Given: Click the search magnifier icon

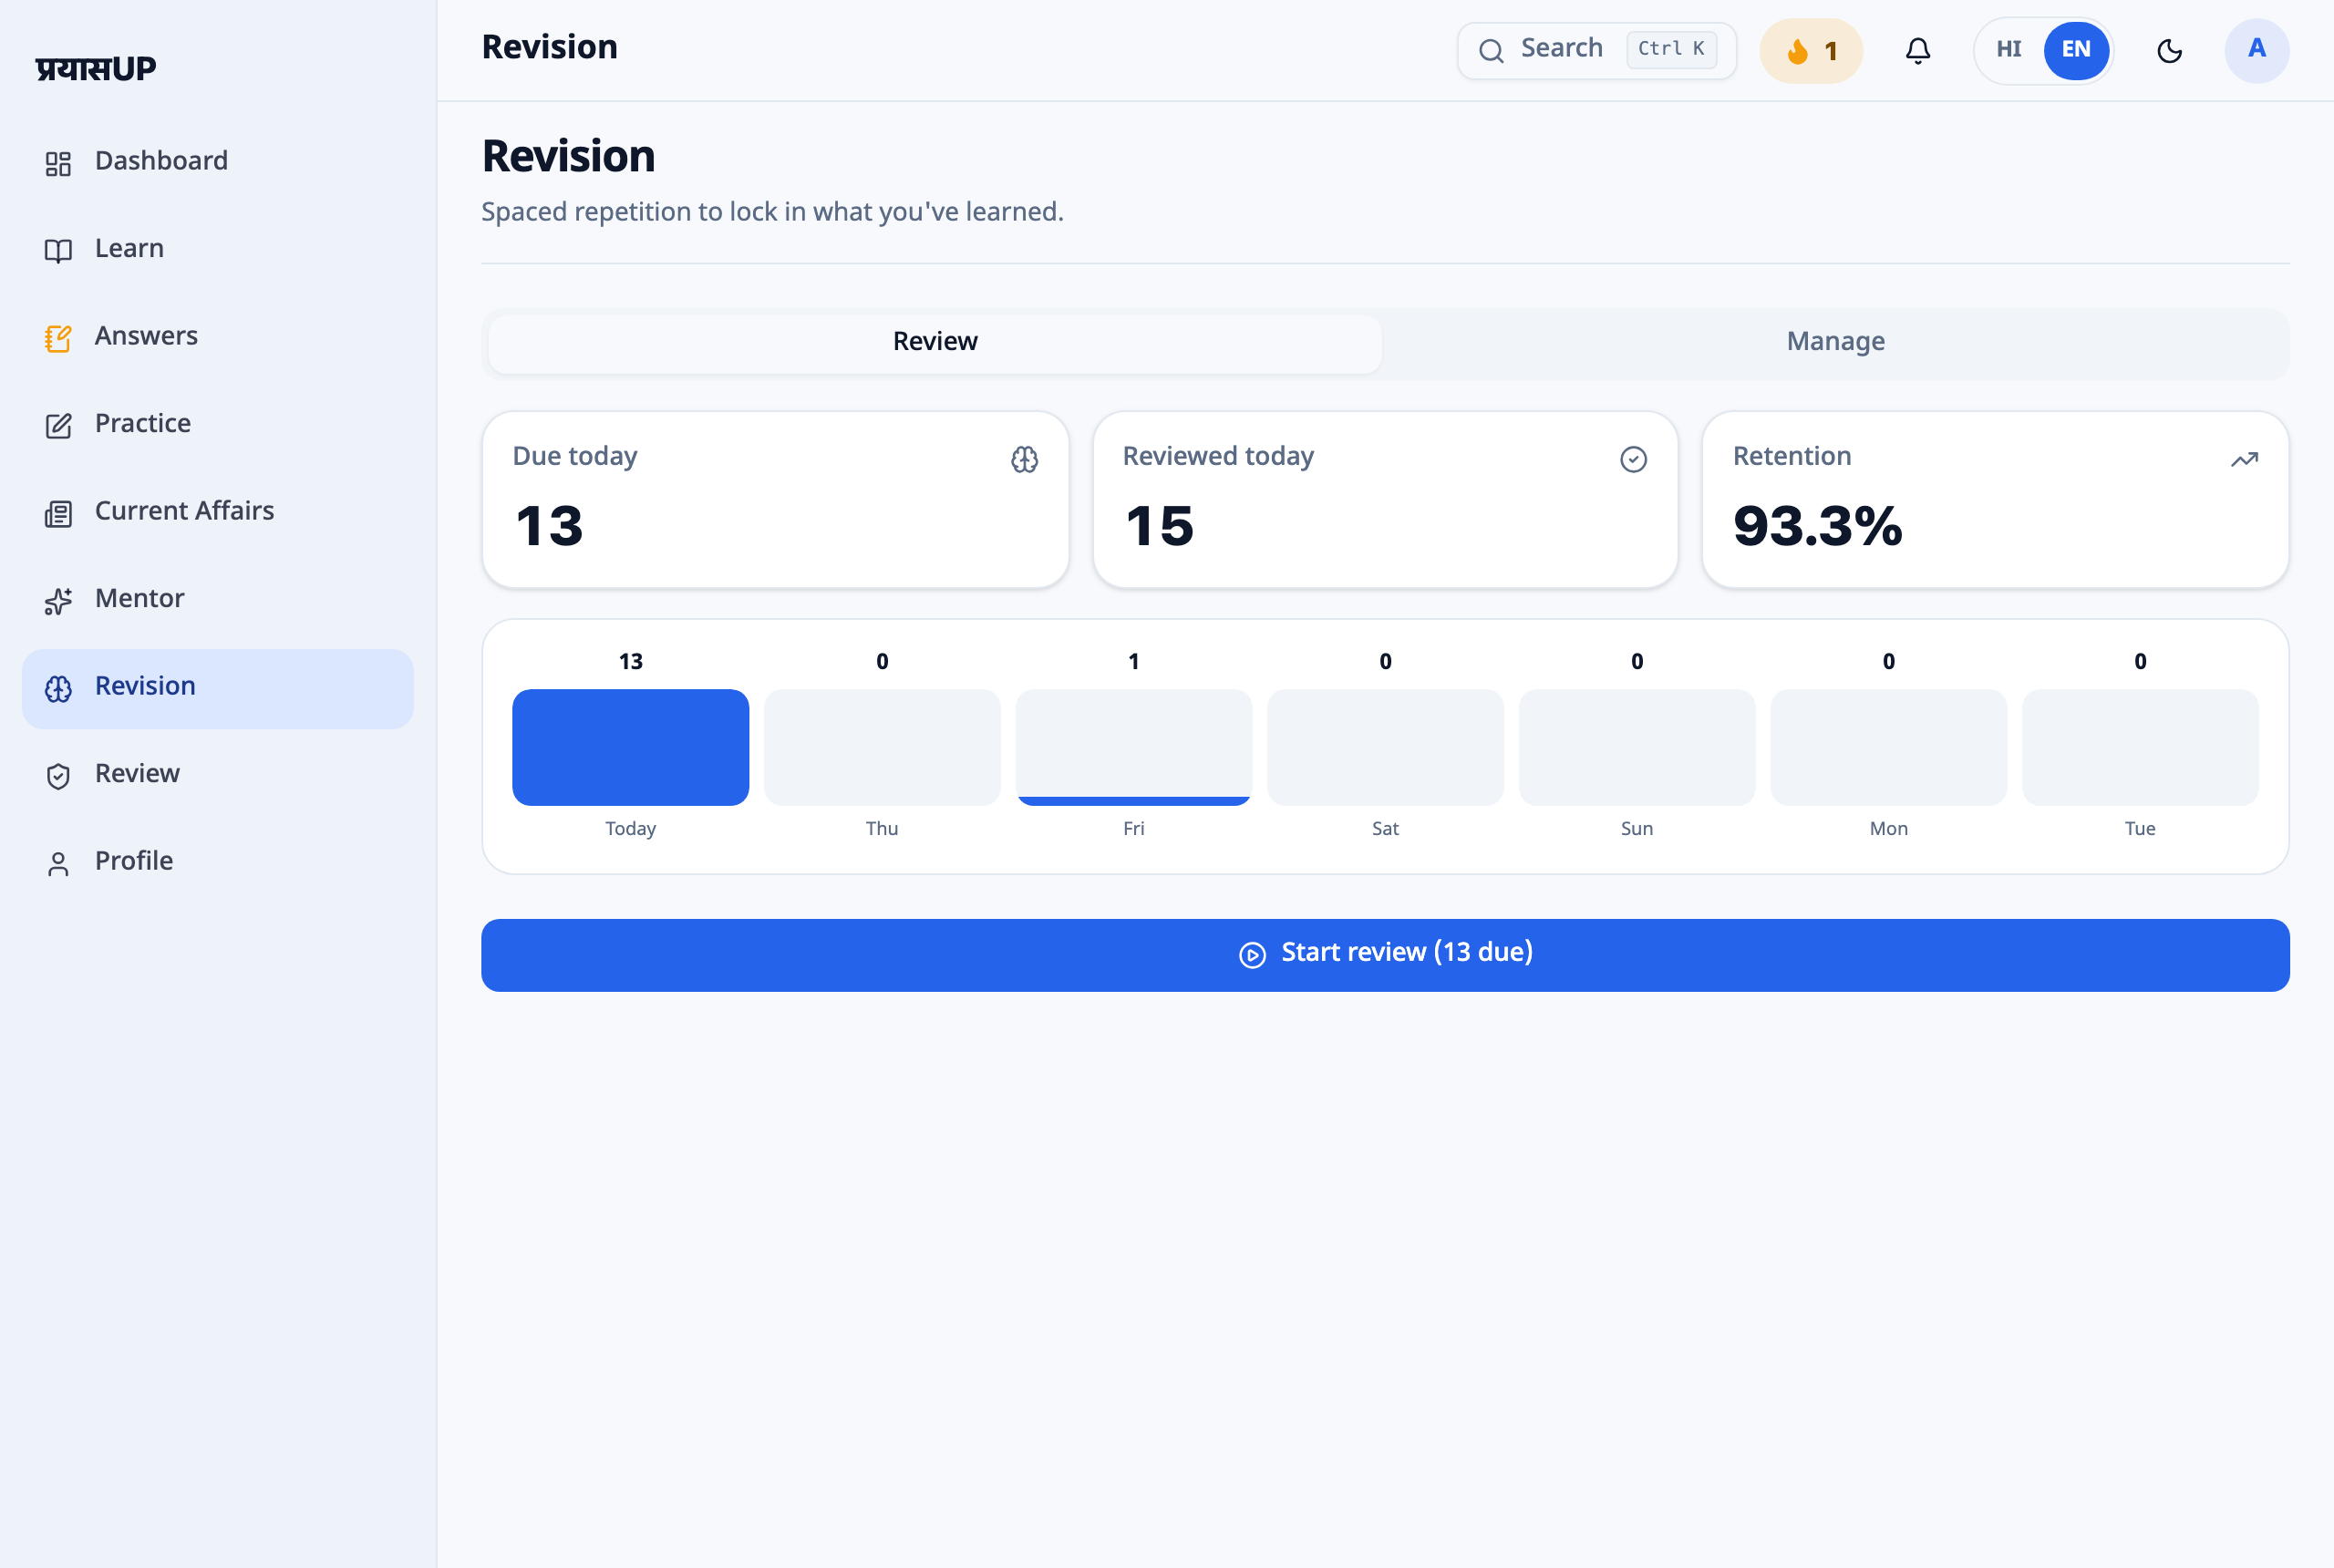Looking at the screenshot, I should point(1490,50).
